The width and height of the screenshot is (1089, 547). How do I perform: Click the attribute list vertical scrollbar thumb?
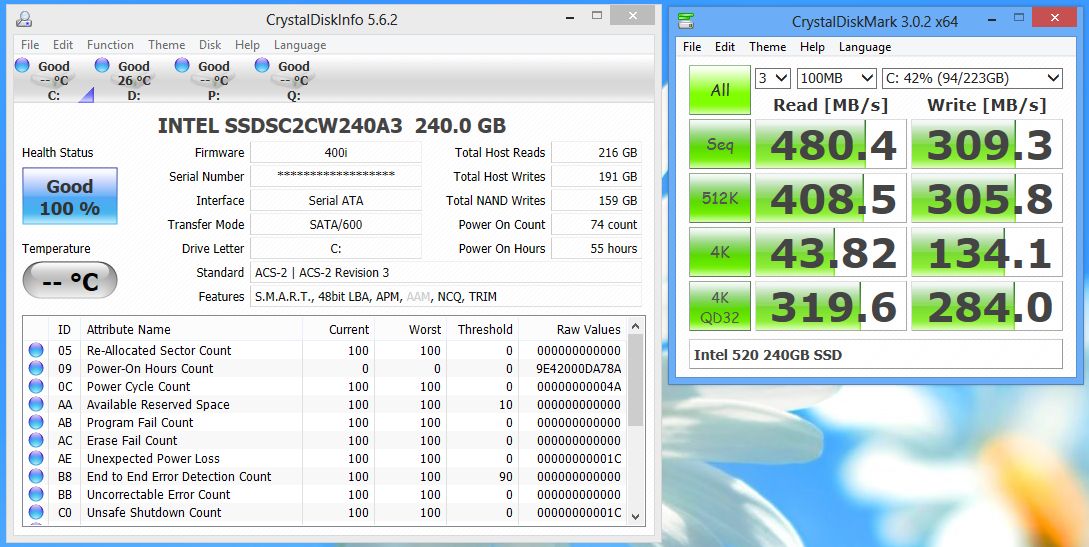[635, 380]
